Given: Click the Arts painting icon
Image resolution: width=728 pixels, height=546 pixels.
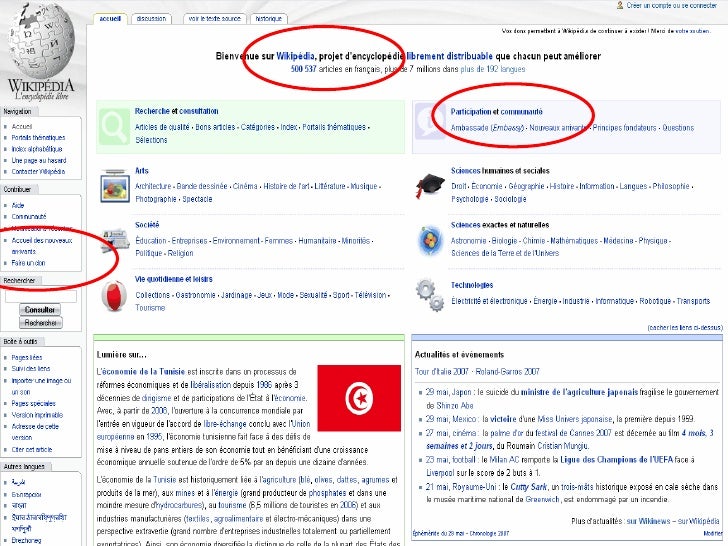Looking at the screenshot, I should (x=115, y=186).
